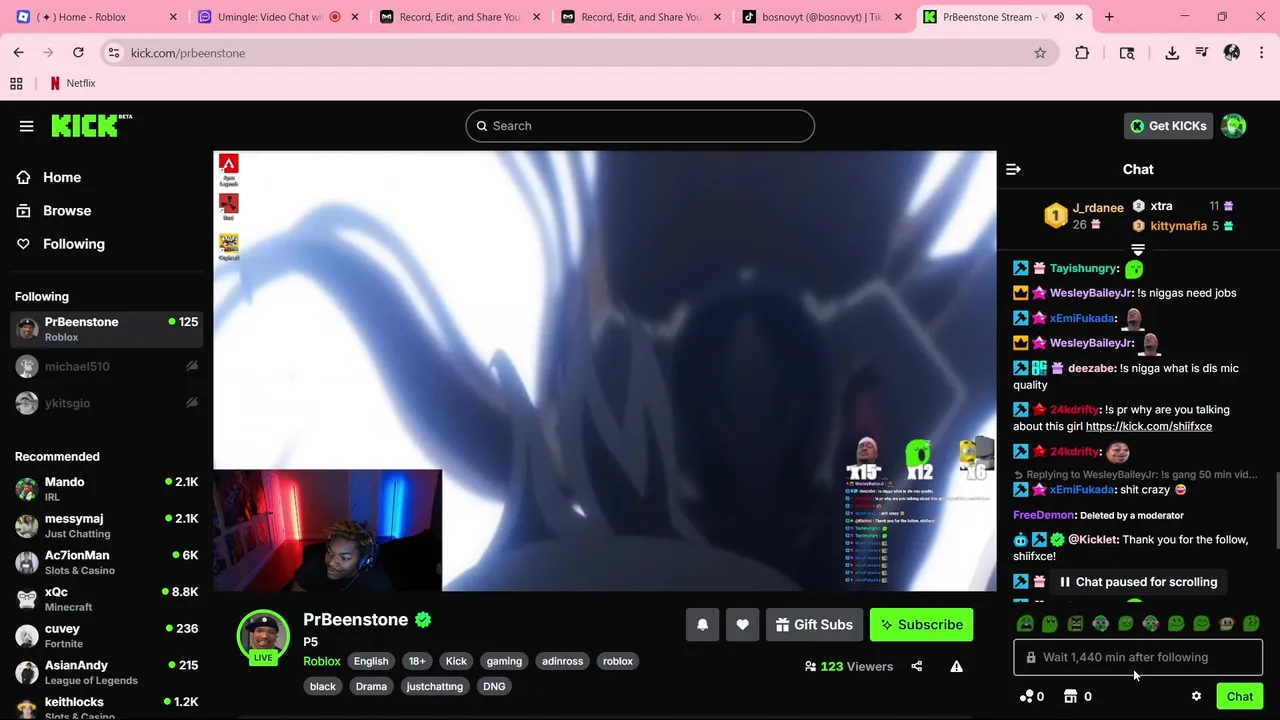
Task: Select the 18+ tag
Action: point(417,661)
